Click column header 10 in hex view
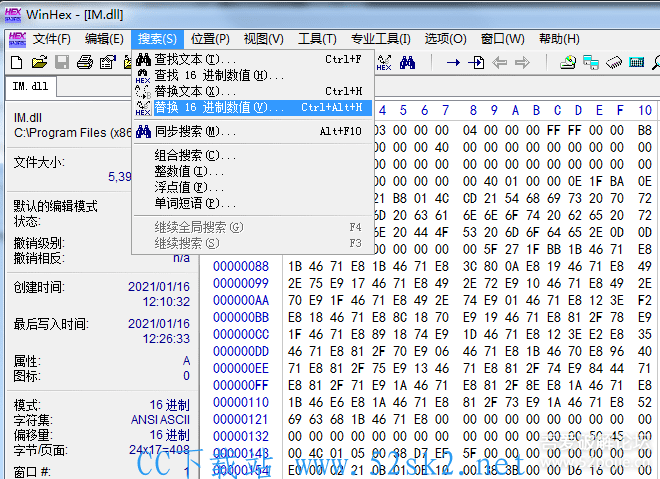 (645, 110)
